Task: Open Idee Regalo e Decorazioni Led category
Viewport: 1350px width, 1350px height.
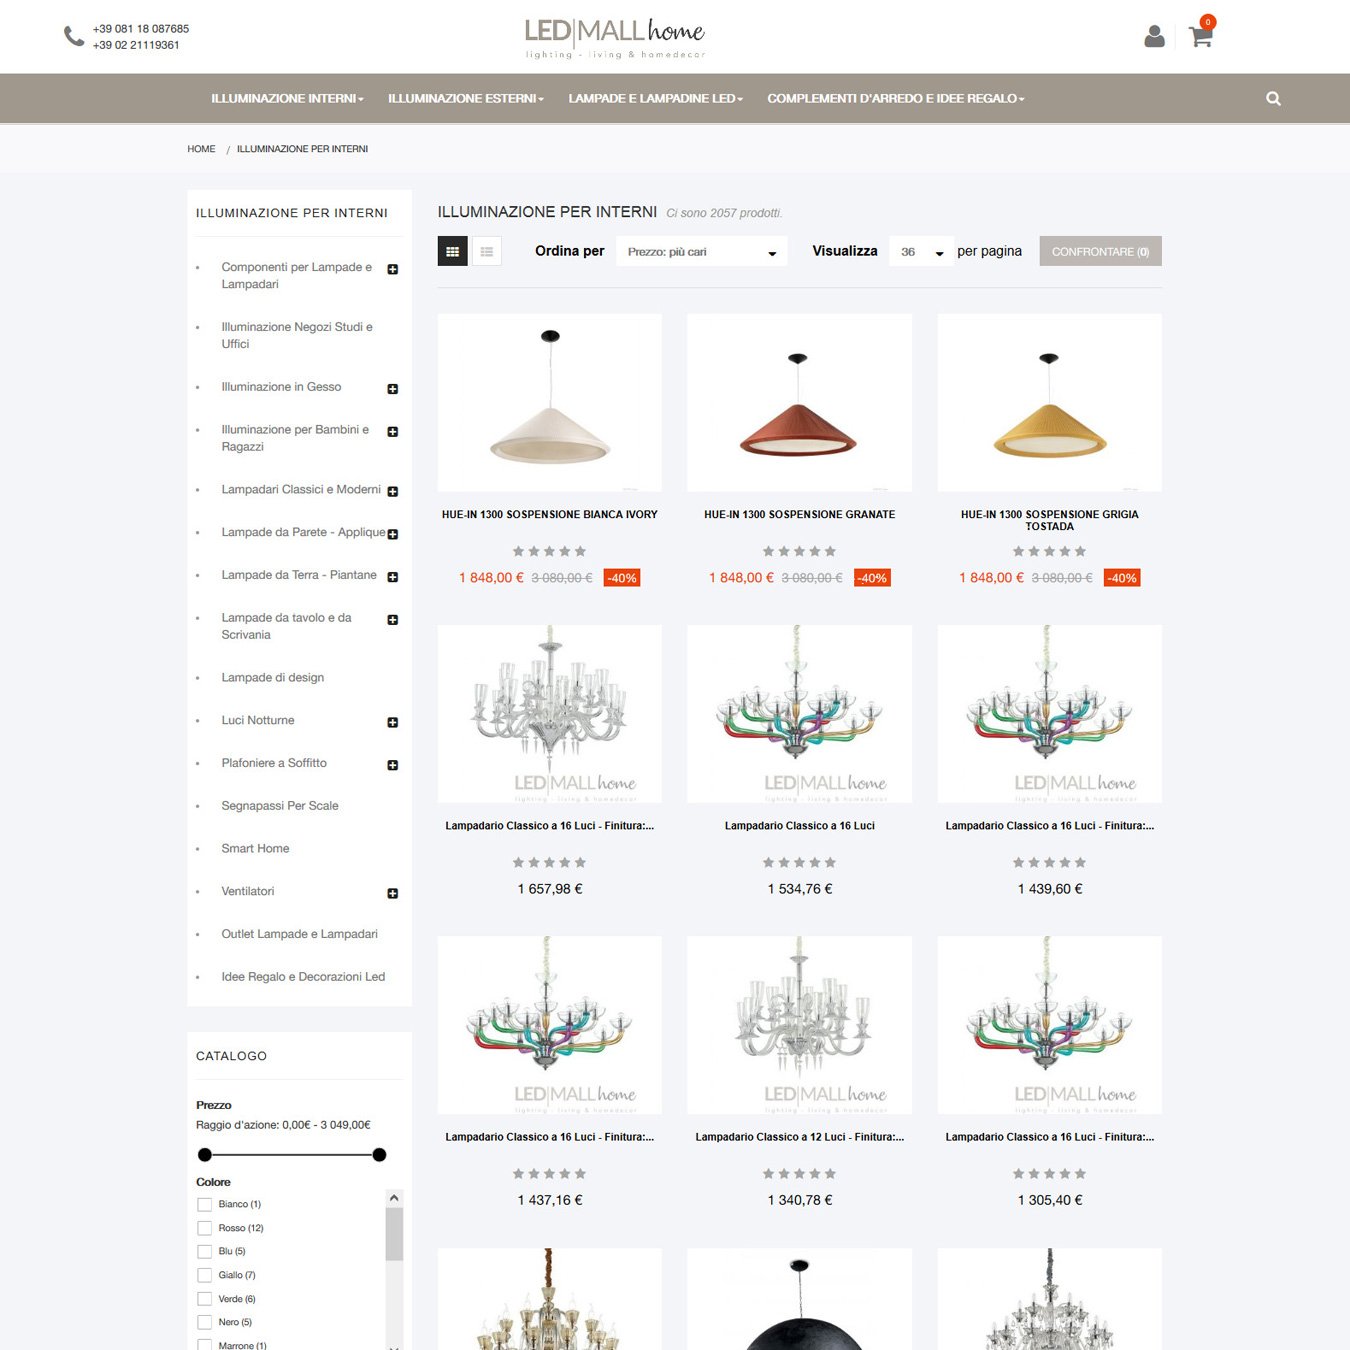Action: click(x=303, y=977)
